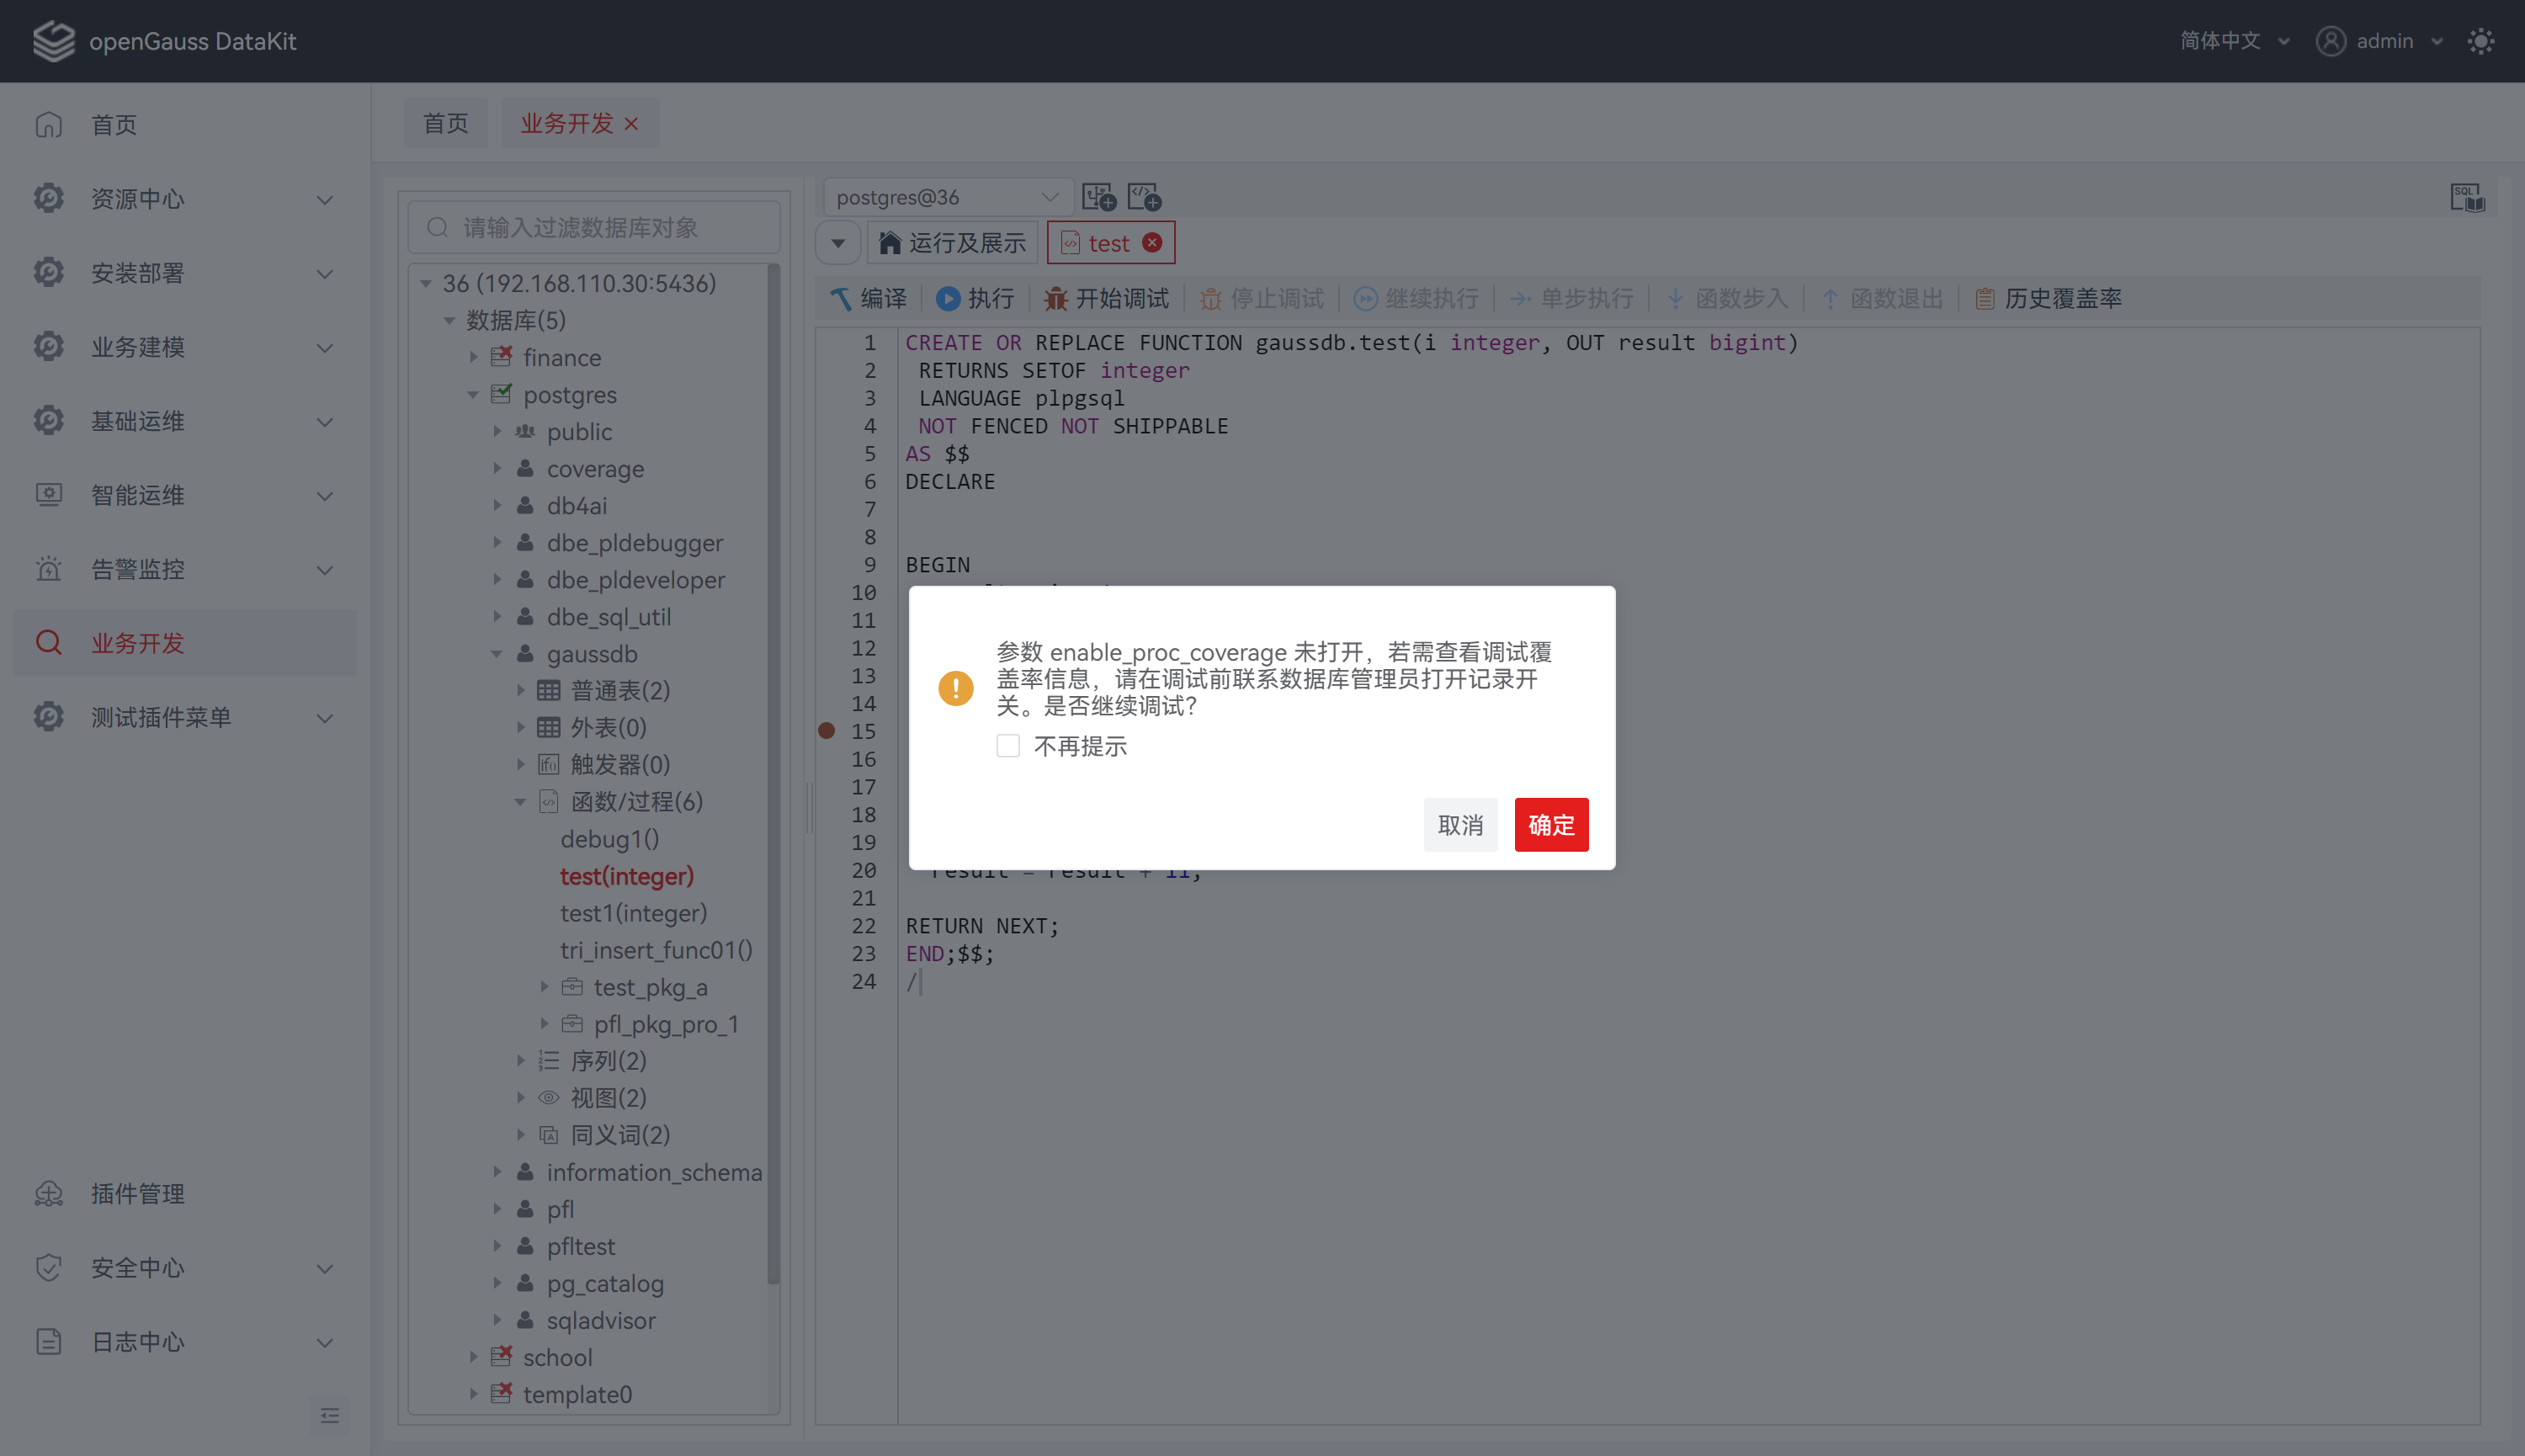Switch to the 首页 page tab
2525x1456 pixels.
point(446,123)
